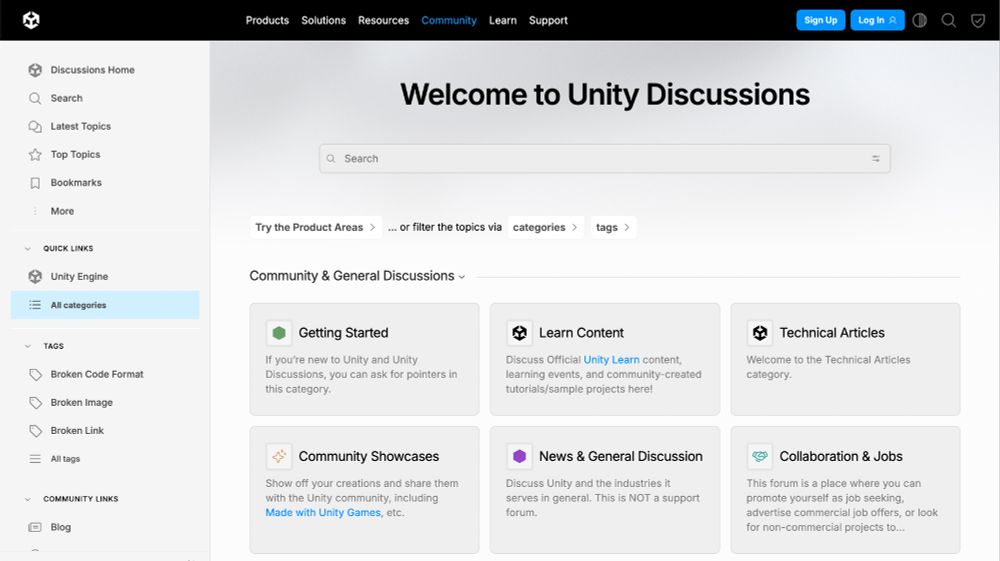Click the shield privacy icon in header
Screen dimensions: 1000x561
[x=978, y=20]
